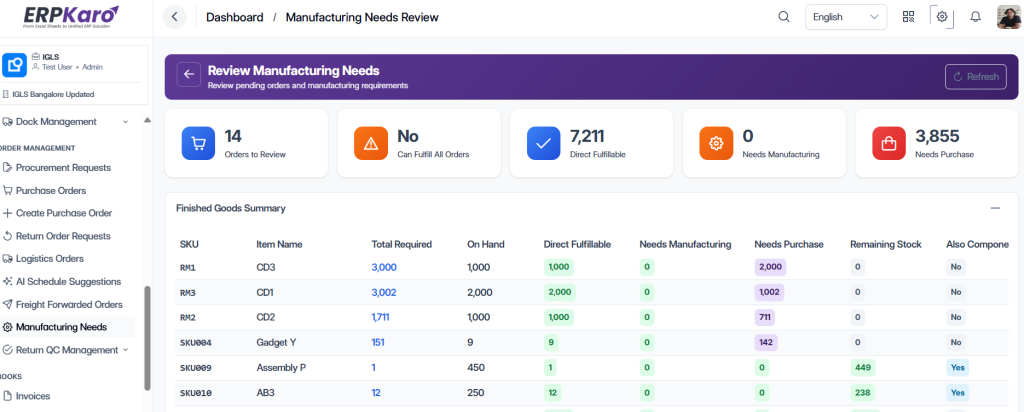Screen dimensions: 1024x412
Task: Click Total Required 3,000 for RM1
Action: click(384, 267)
